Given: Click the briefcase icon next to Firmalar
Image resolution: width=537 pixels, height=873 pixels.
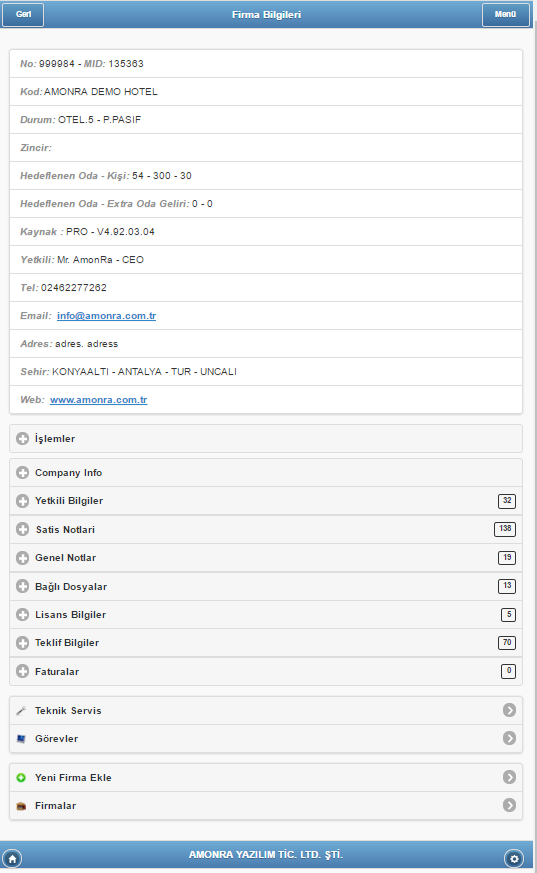Looking at the screenshot, I should click(x=21, y=806).
